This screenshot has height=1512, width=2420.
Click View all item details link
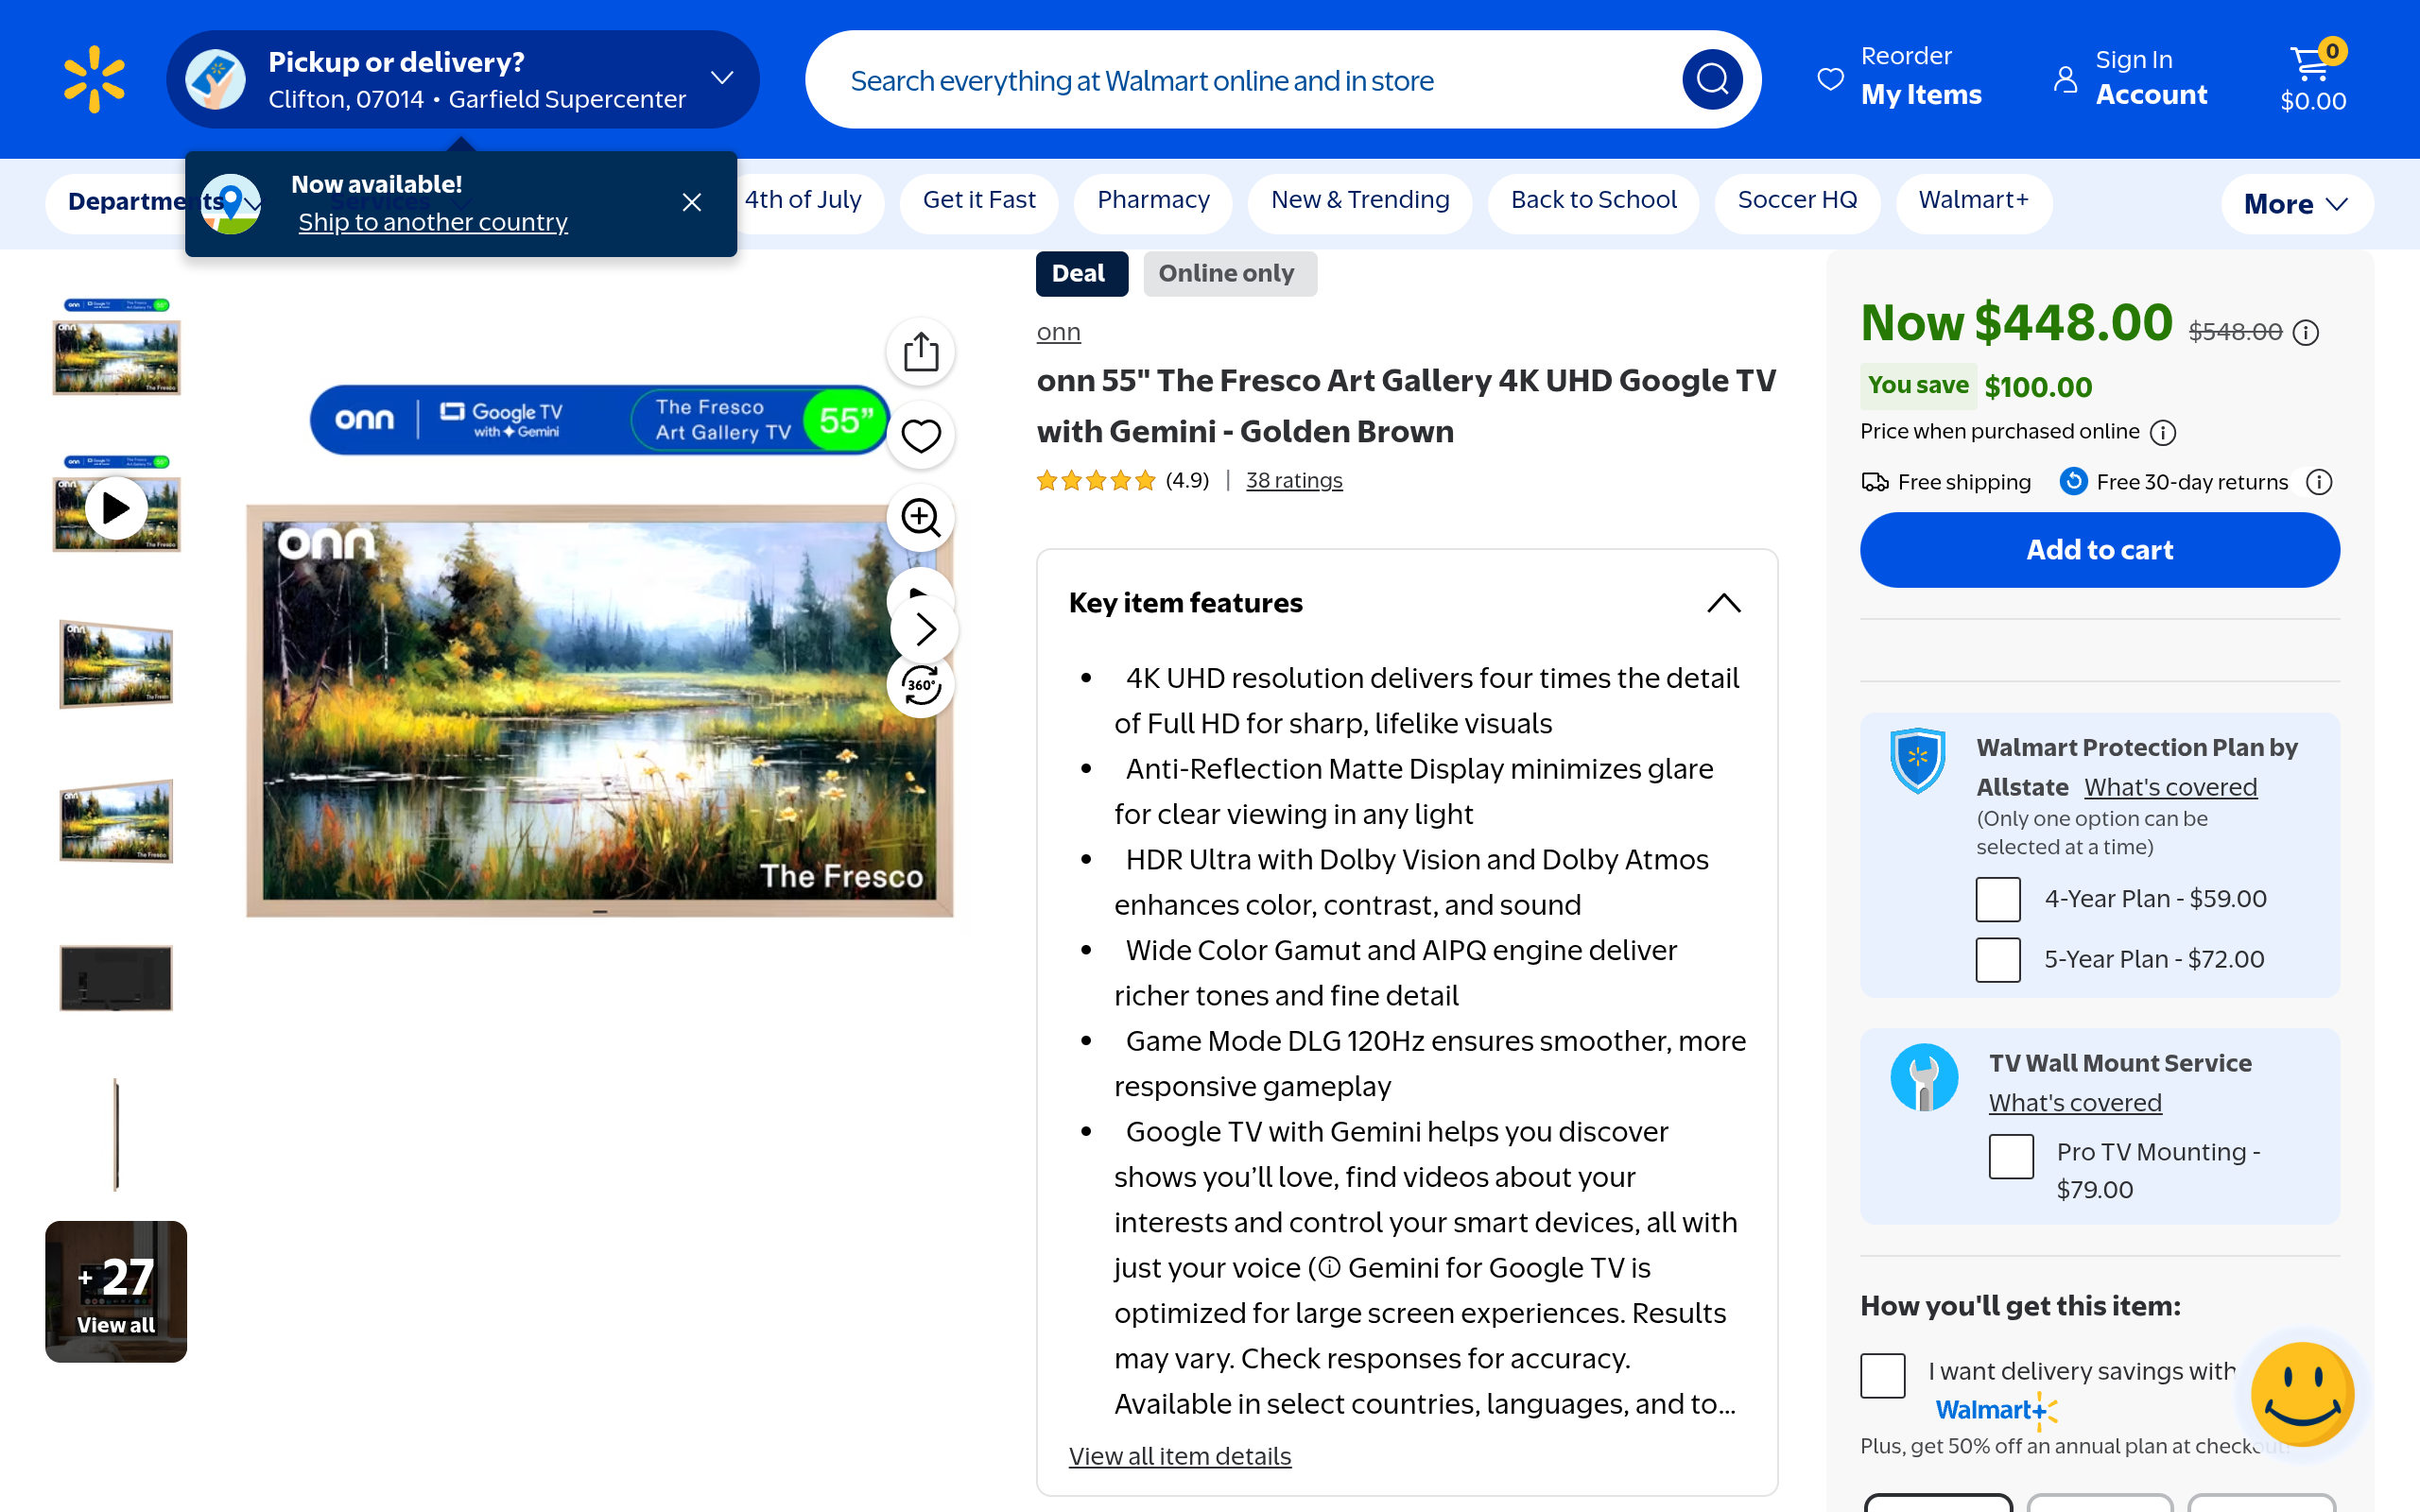pyautogui.click(x=1180, y=1456)
